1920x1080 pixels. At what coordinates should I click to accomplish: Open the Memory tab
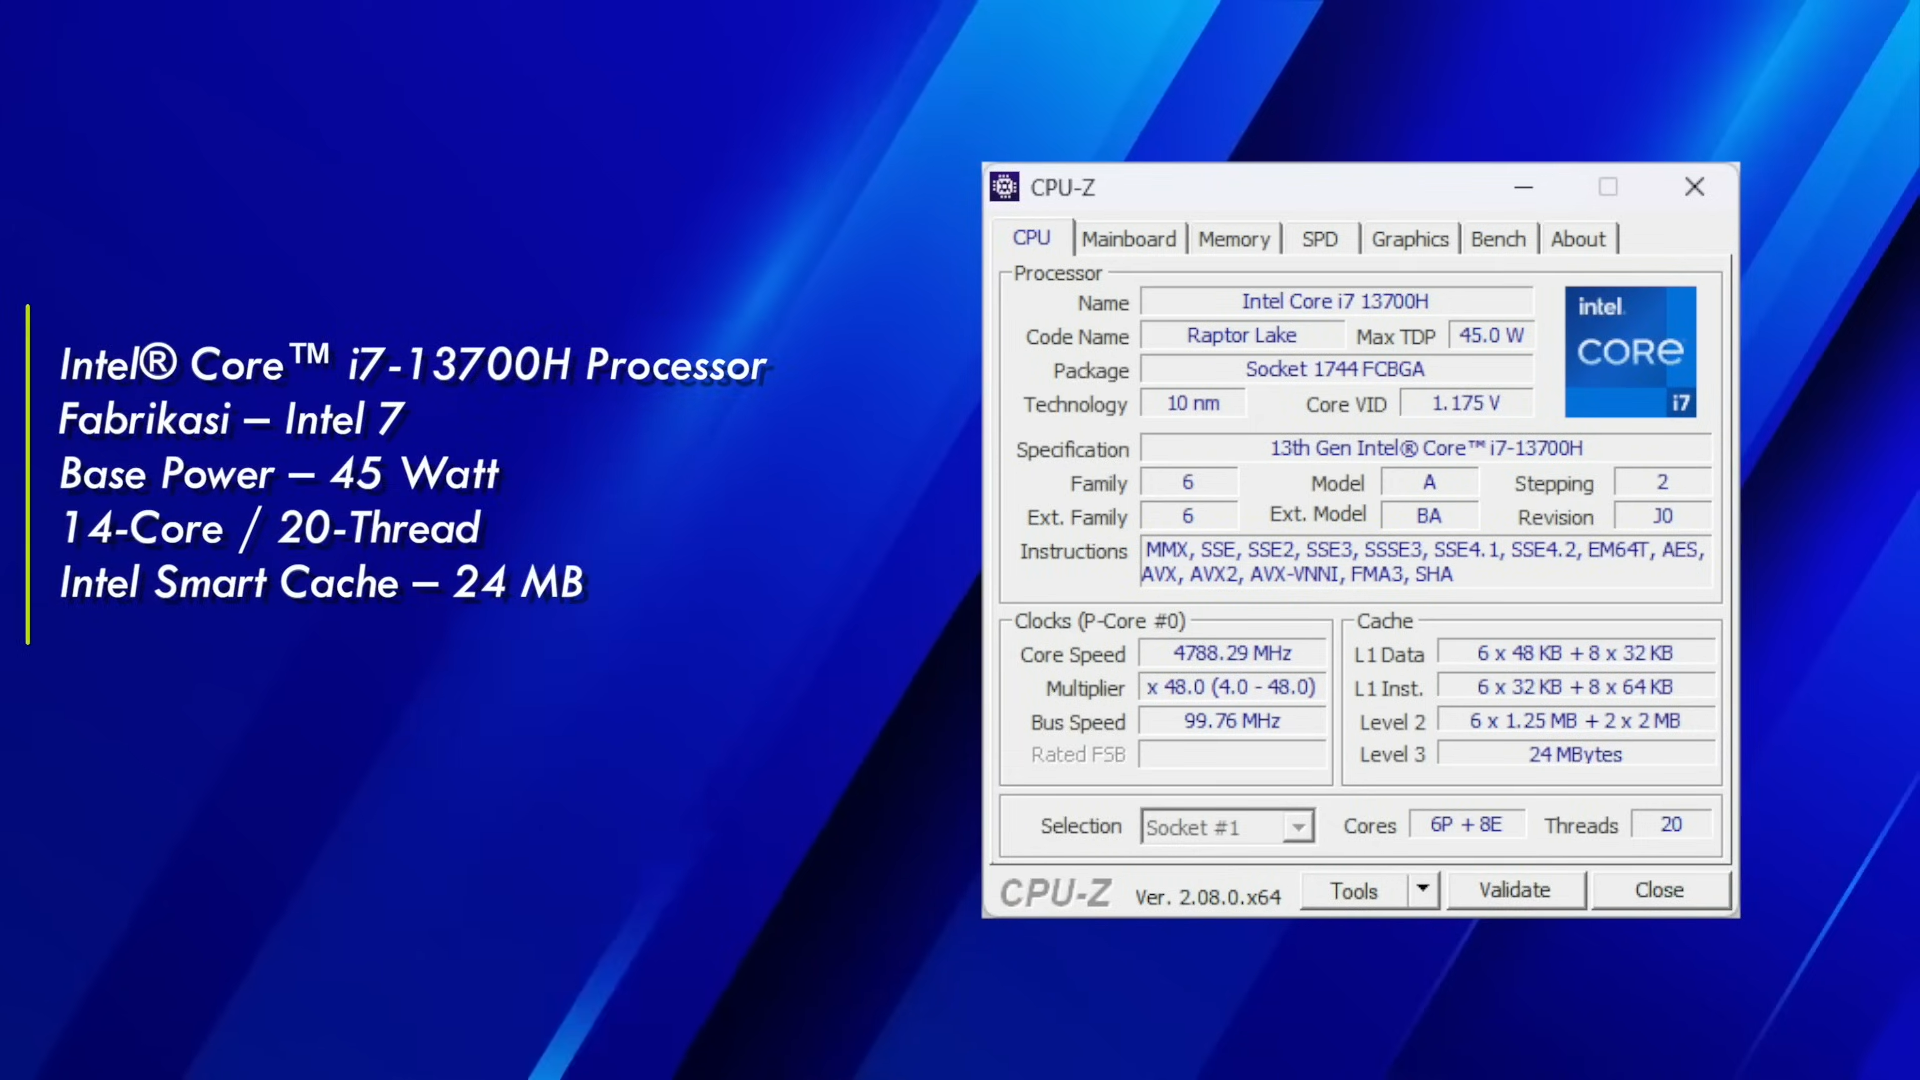[x=1234, y=239]
